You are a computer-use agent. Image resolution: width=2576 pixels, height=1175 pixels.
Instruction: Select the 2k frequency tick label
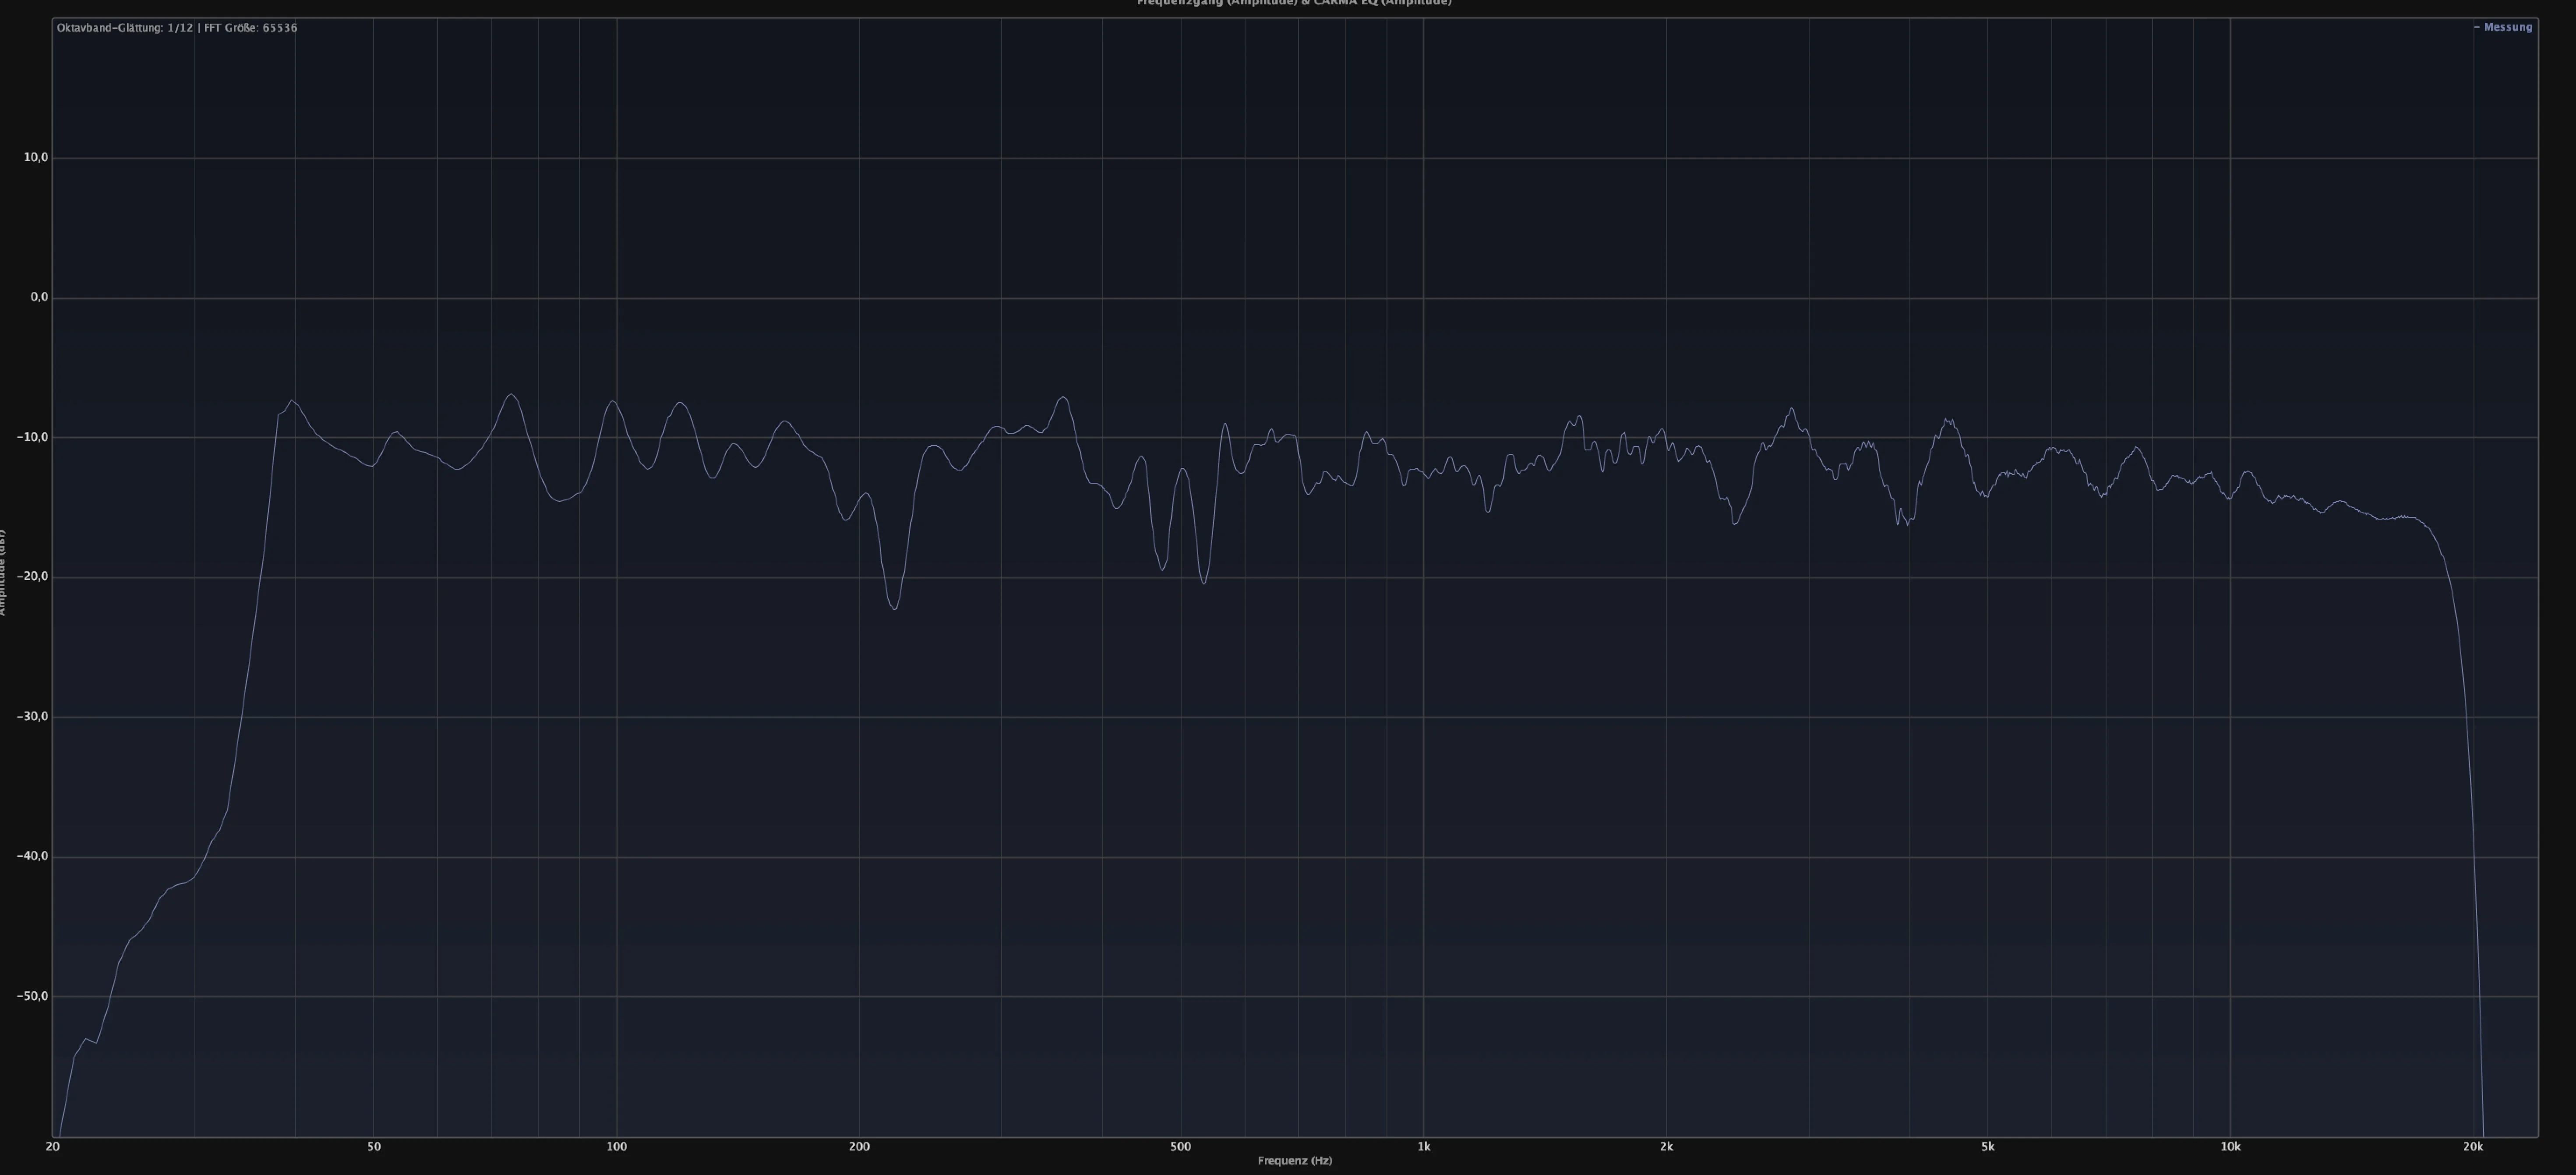tap(1666, 1147)
